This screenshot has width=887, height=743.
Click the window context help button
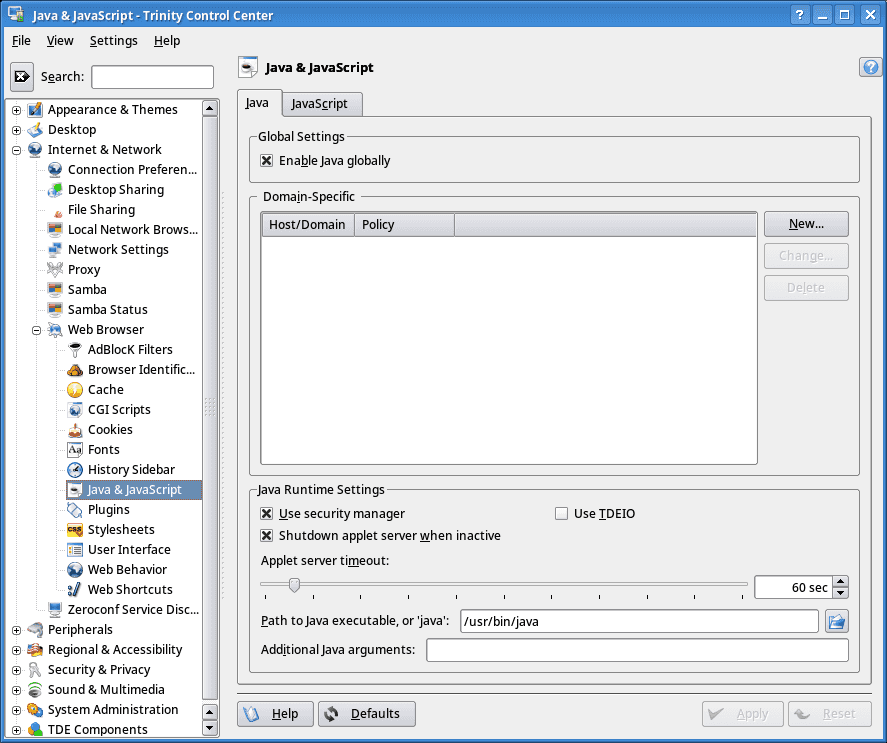(799, 15)
